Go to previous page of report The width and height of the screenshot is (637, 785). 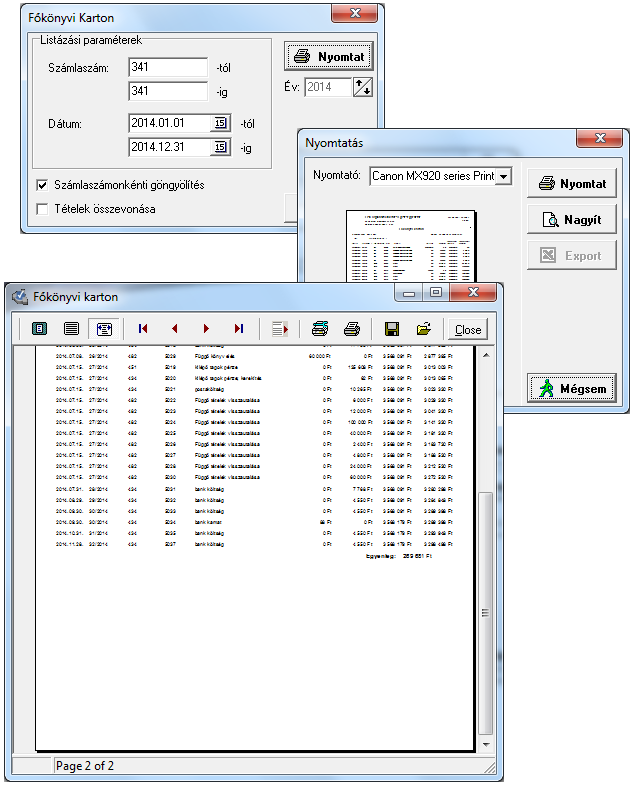(x=175, y=329)
